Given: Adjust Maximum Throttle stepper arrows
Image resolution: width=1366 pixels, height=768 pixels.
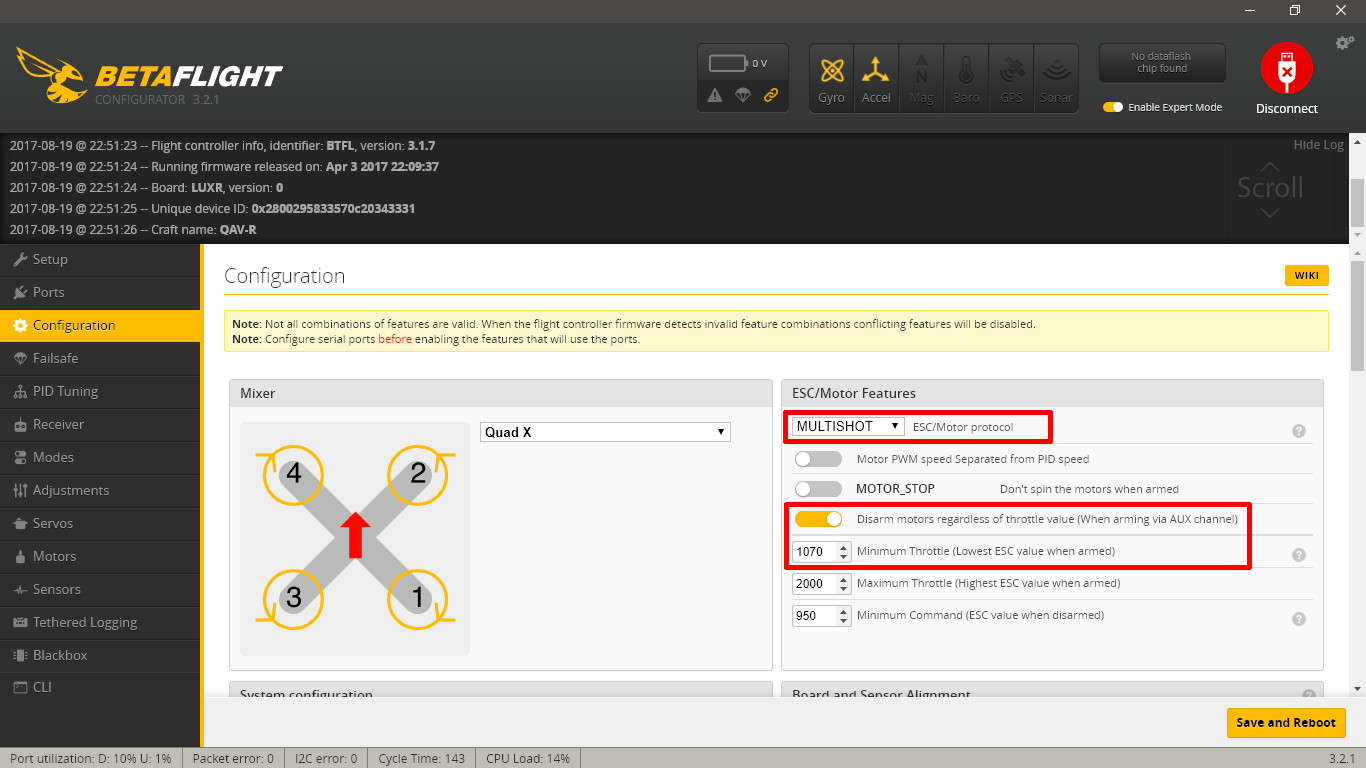Looking at the screenshot, I should tap(845, 583).
